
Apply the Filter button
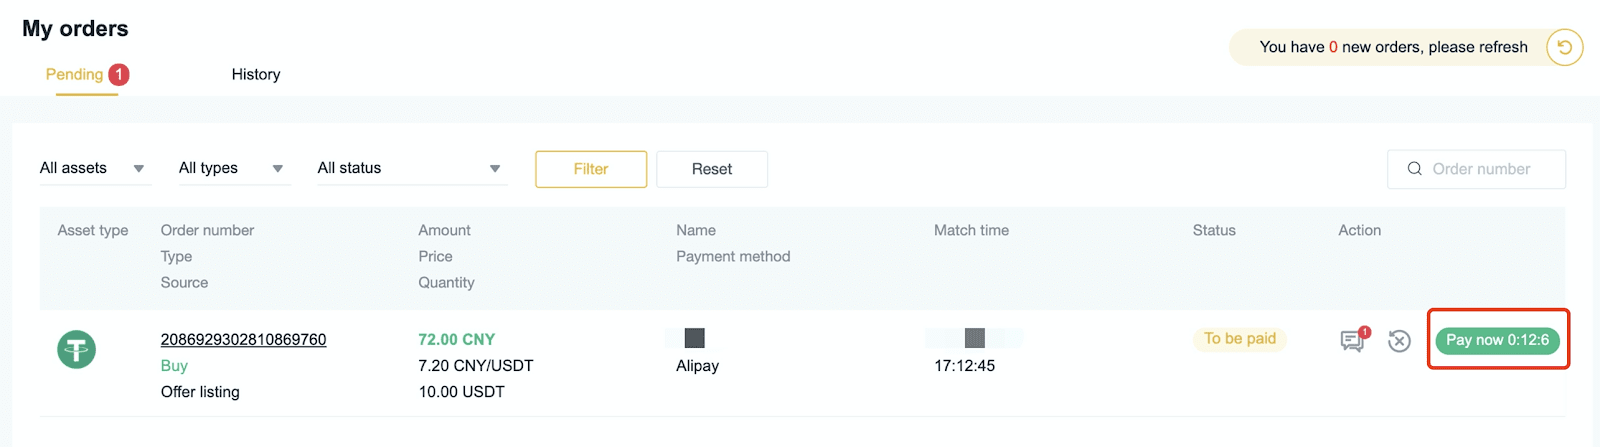[x=591, y=169]
